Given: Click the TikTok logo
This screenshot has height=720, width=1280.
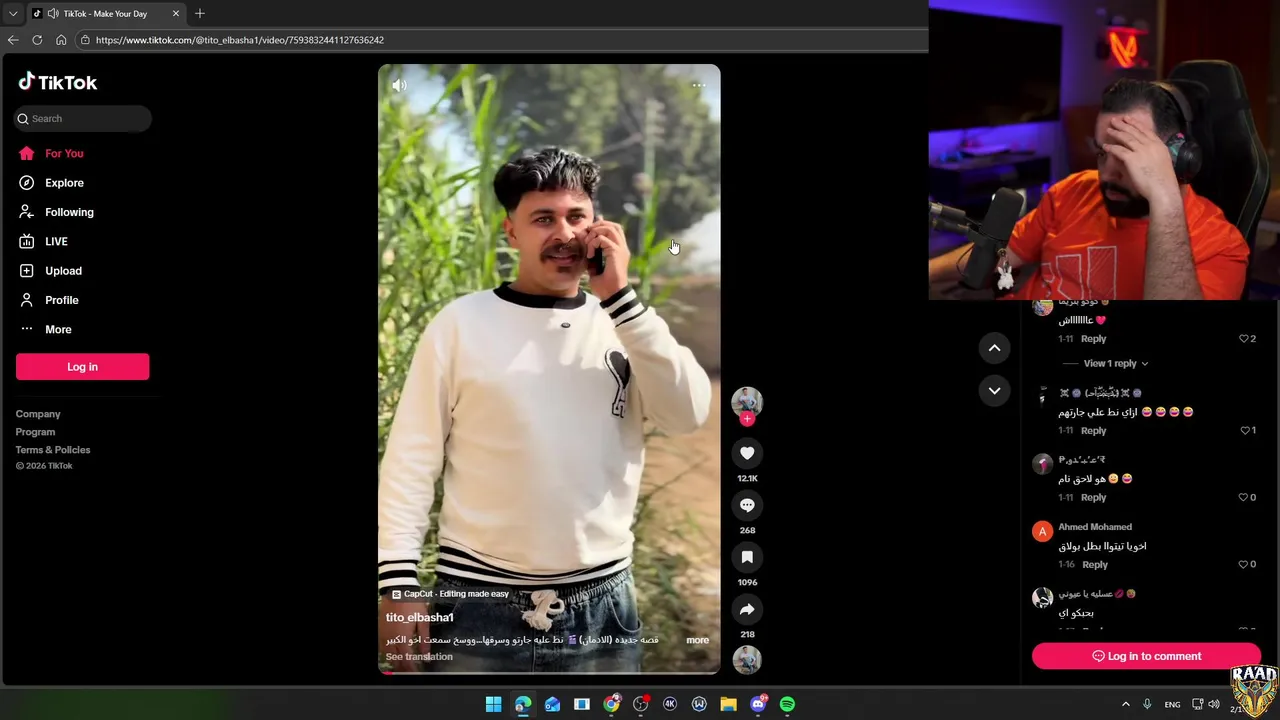Looking at the screenshot, I should [58, 82].
